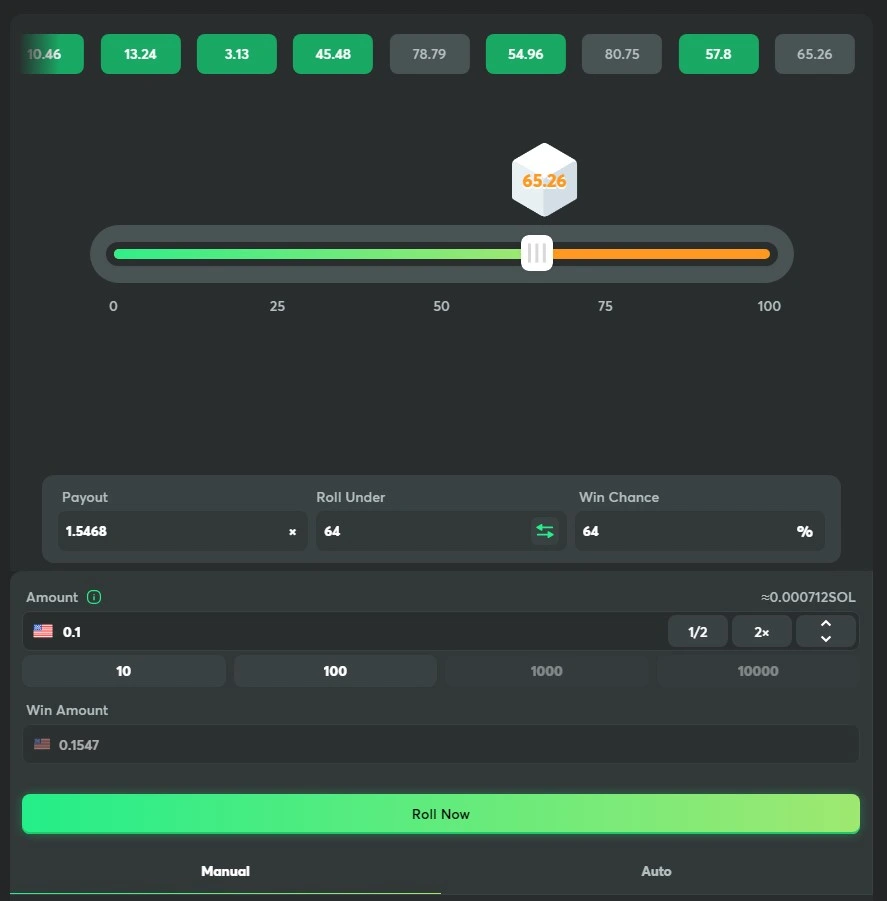Click the ≈0.000712SOL conversion text
The height and width of the screenshot is (901, 887).
pos(808,597)
